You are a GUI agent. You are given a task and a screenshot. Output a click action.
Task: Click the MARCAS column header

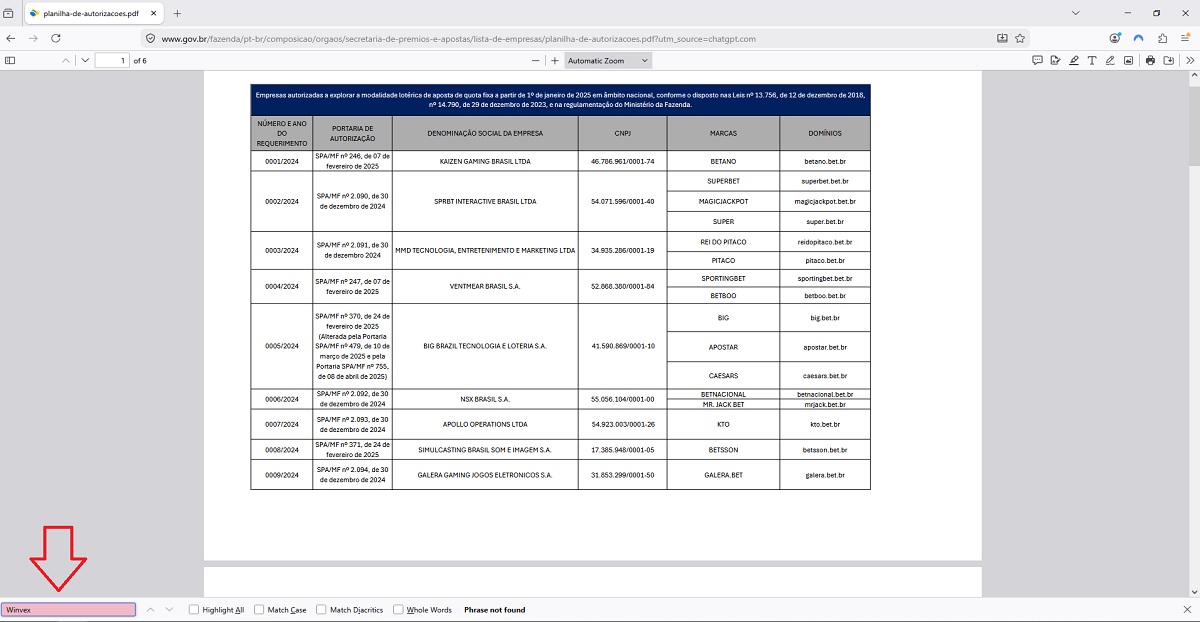coord(722,133)
